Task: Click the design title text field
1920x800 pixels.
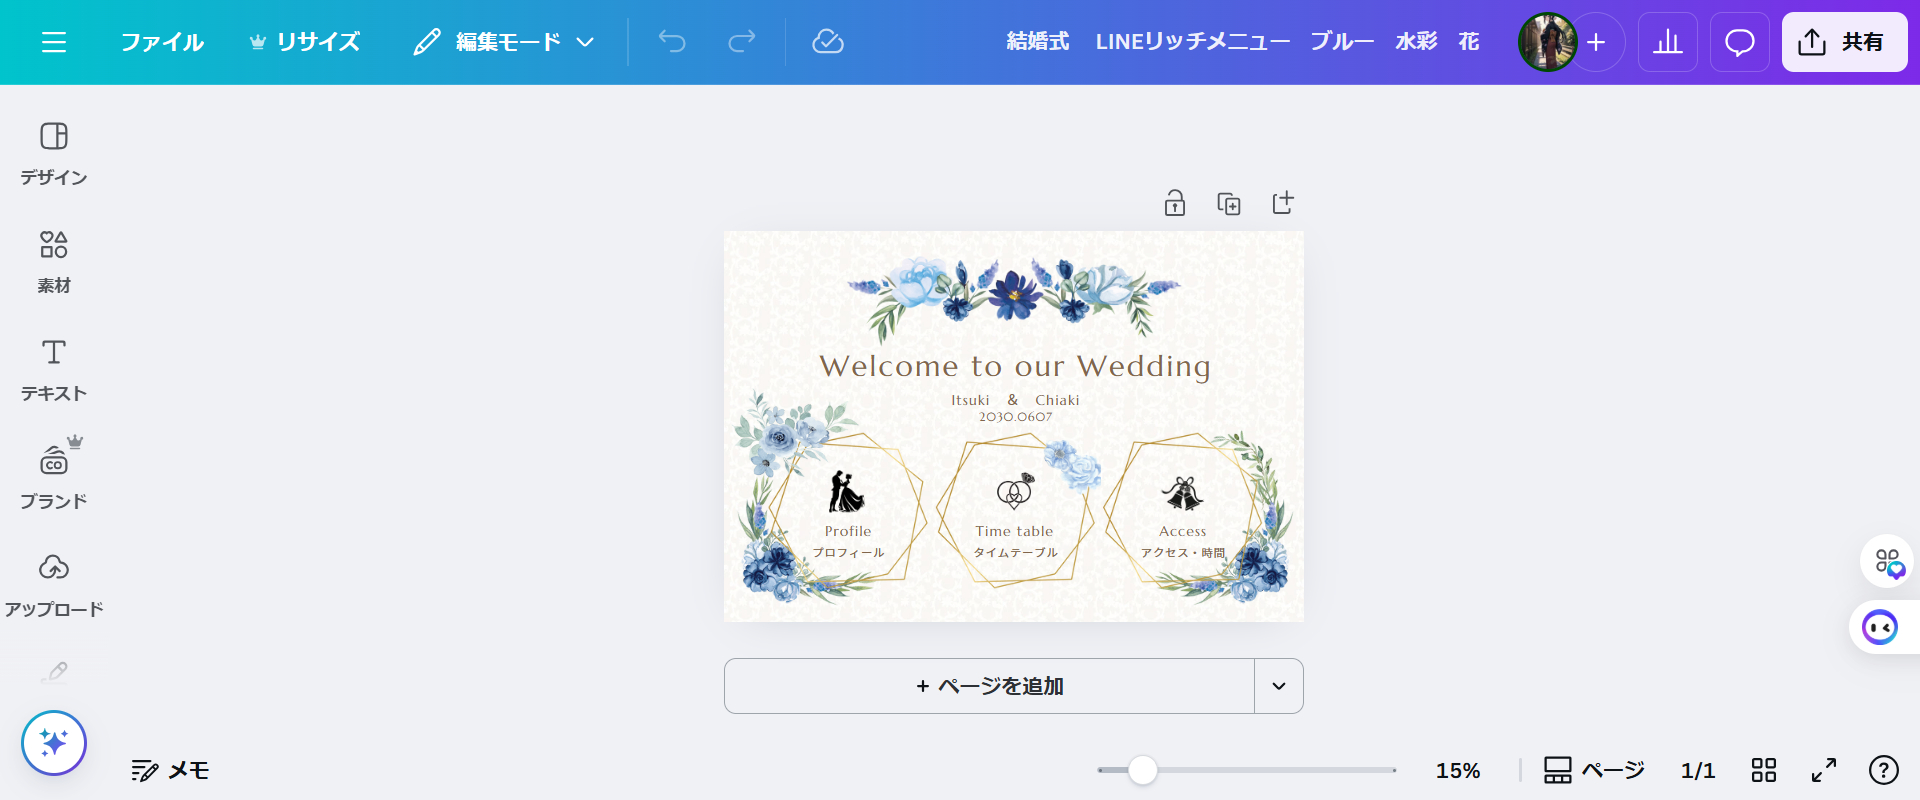Action: 1243,42
